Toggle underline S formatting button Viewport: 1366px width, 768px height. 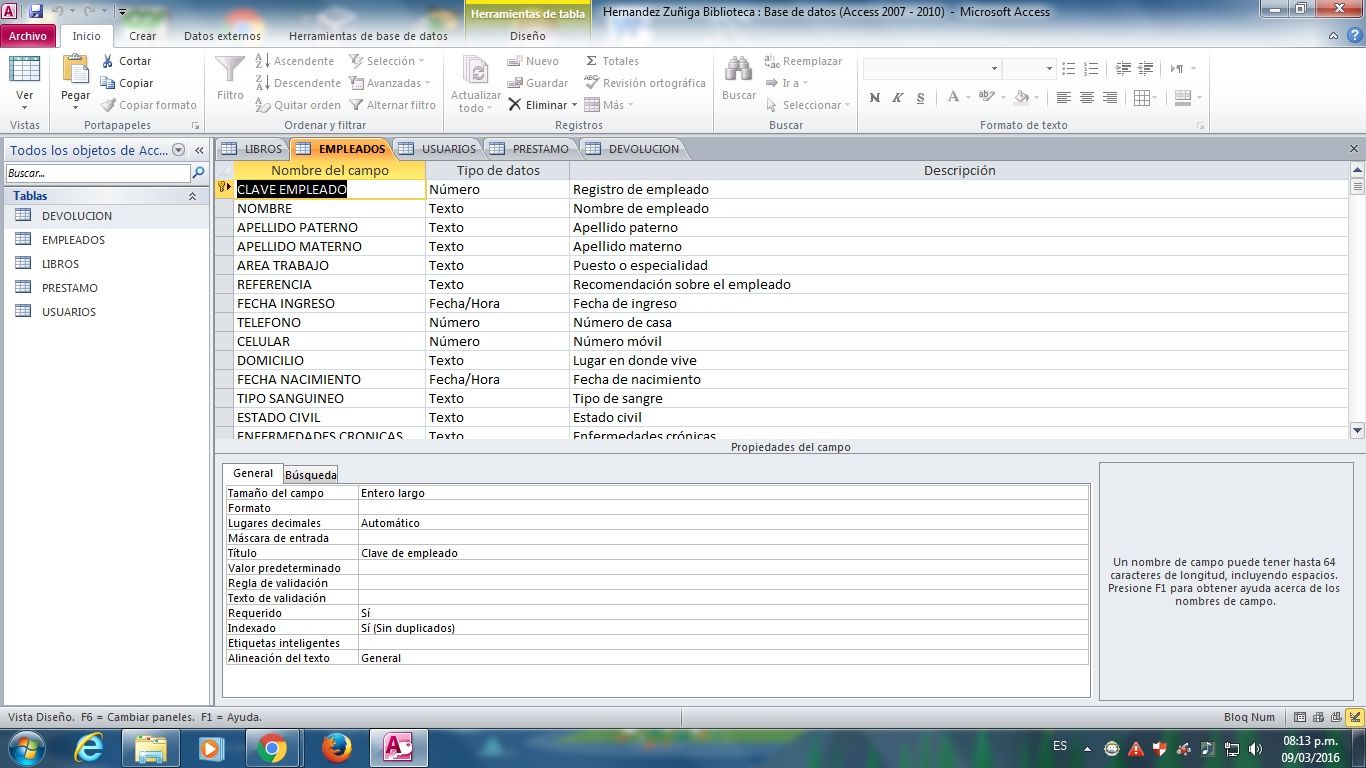point(919,98)
